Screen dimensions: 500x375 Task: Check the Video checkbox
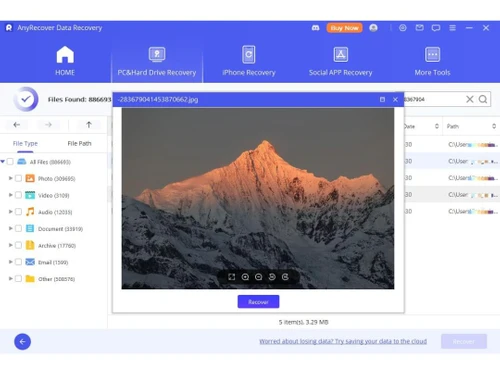coord(18,195)
